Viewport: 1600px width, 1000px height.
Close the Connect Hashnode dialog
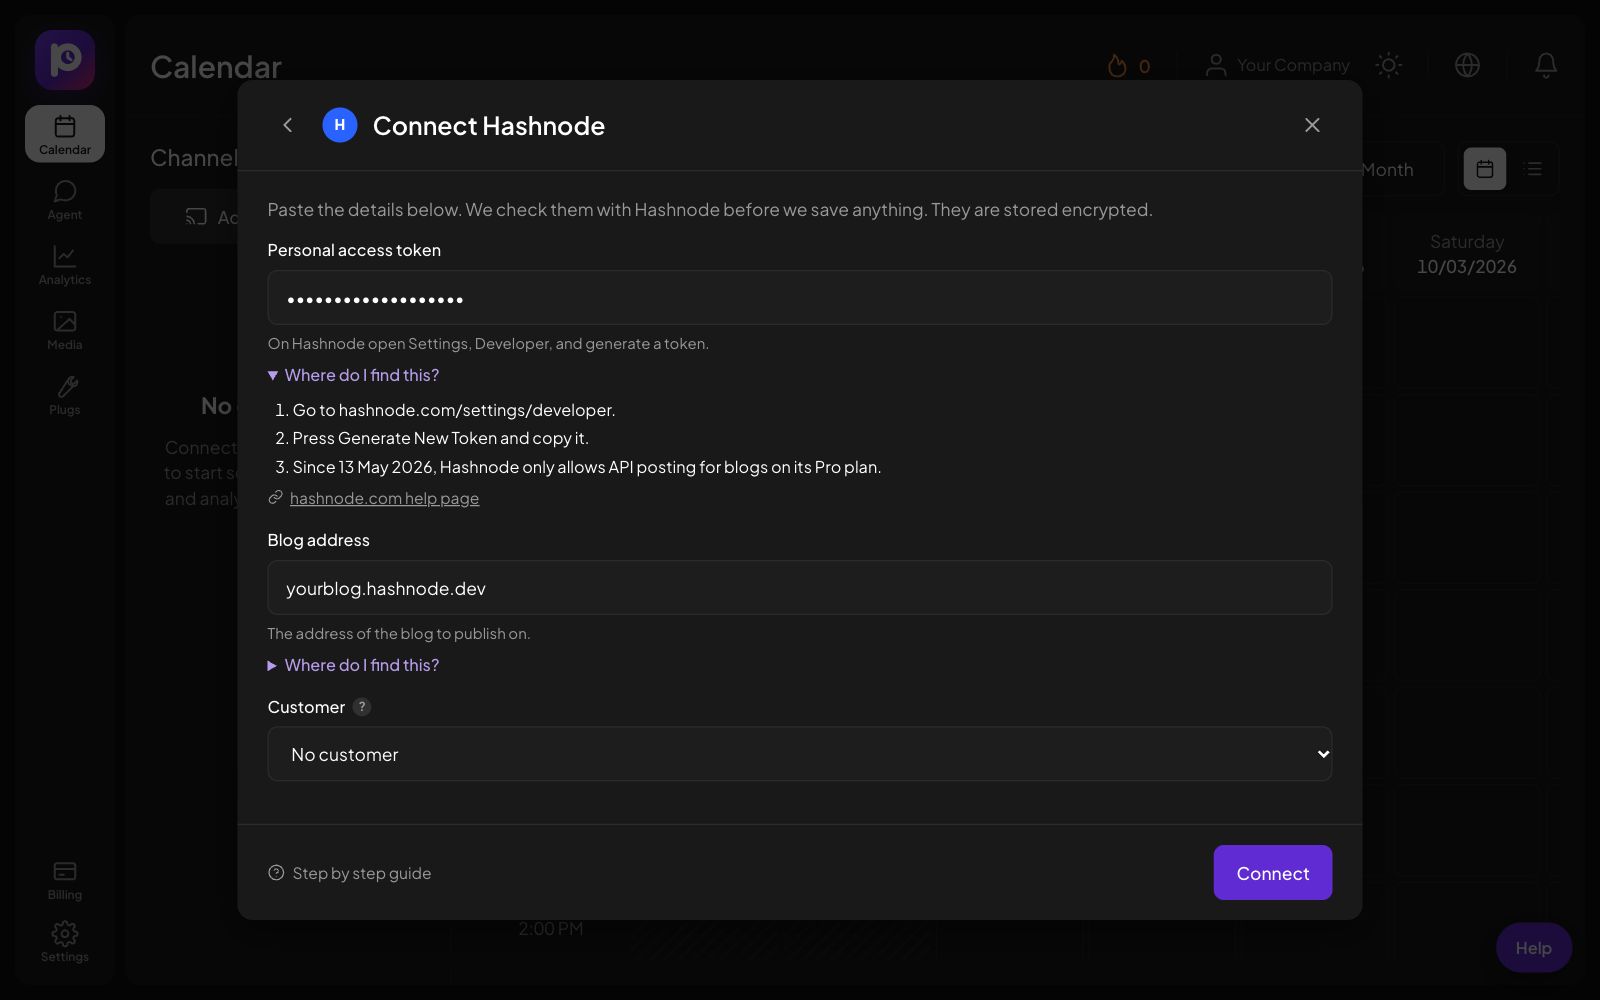[x=1312, y=125]
